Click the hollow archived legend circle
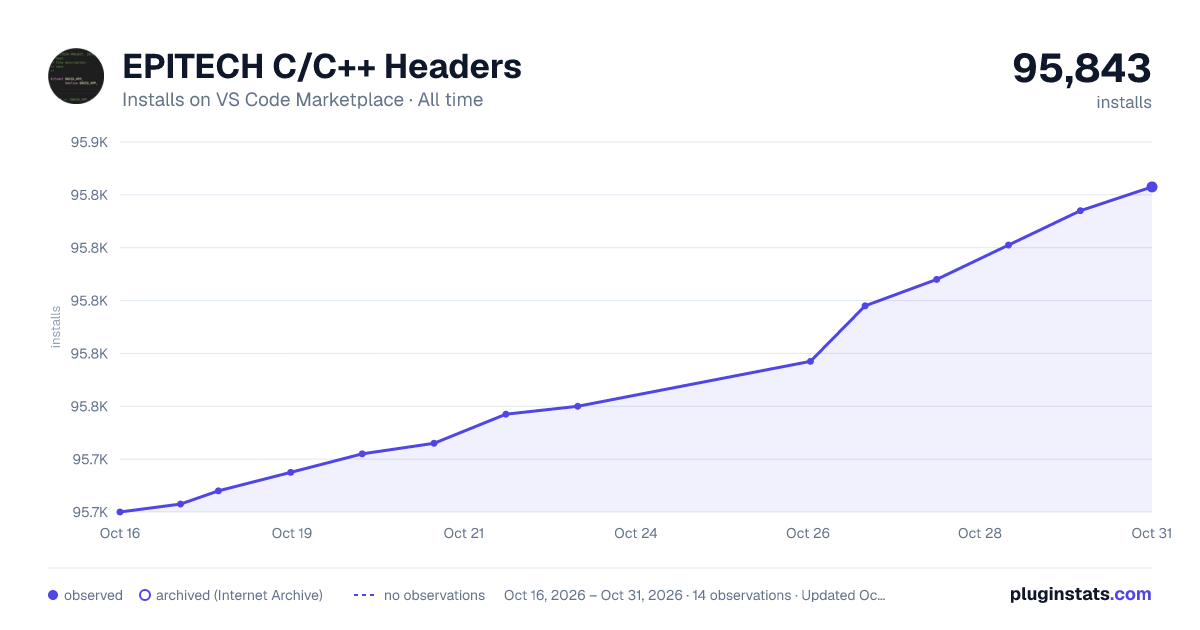 (145, 595)
